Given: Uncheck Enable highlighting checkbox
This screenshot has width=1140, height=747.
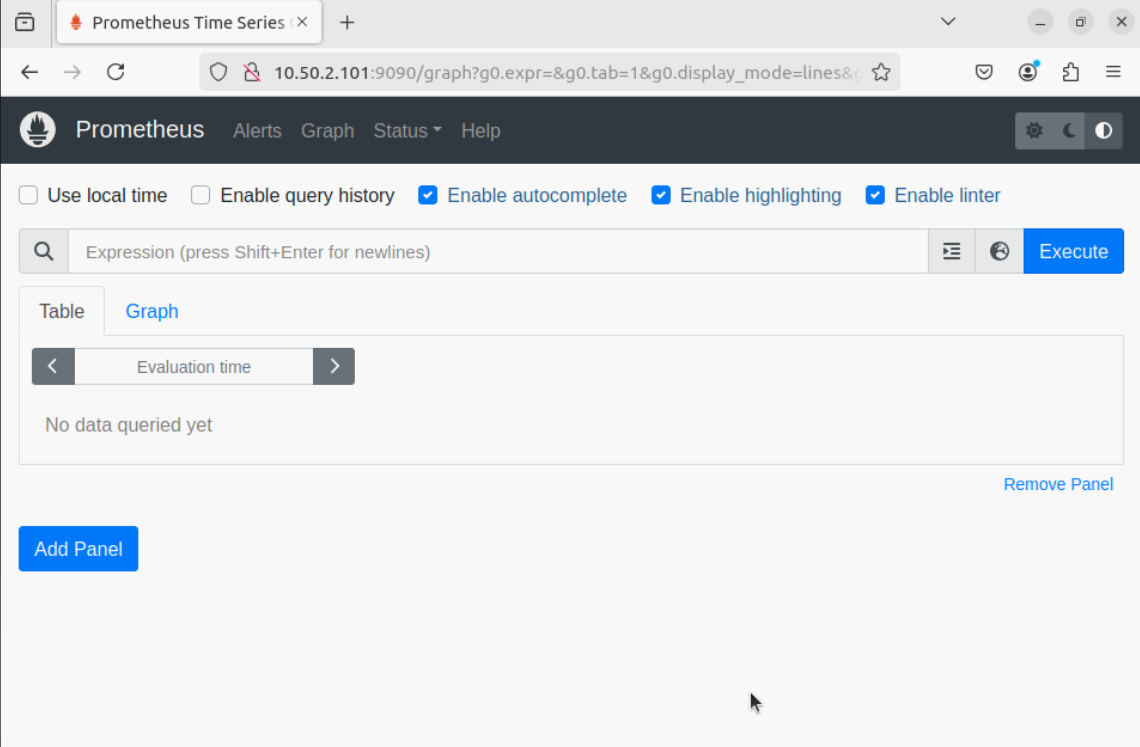Looking at the screenshot, I should point(661,195).
